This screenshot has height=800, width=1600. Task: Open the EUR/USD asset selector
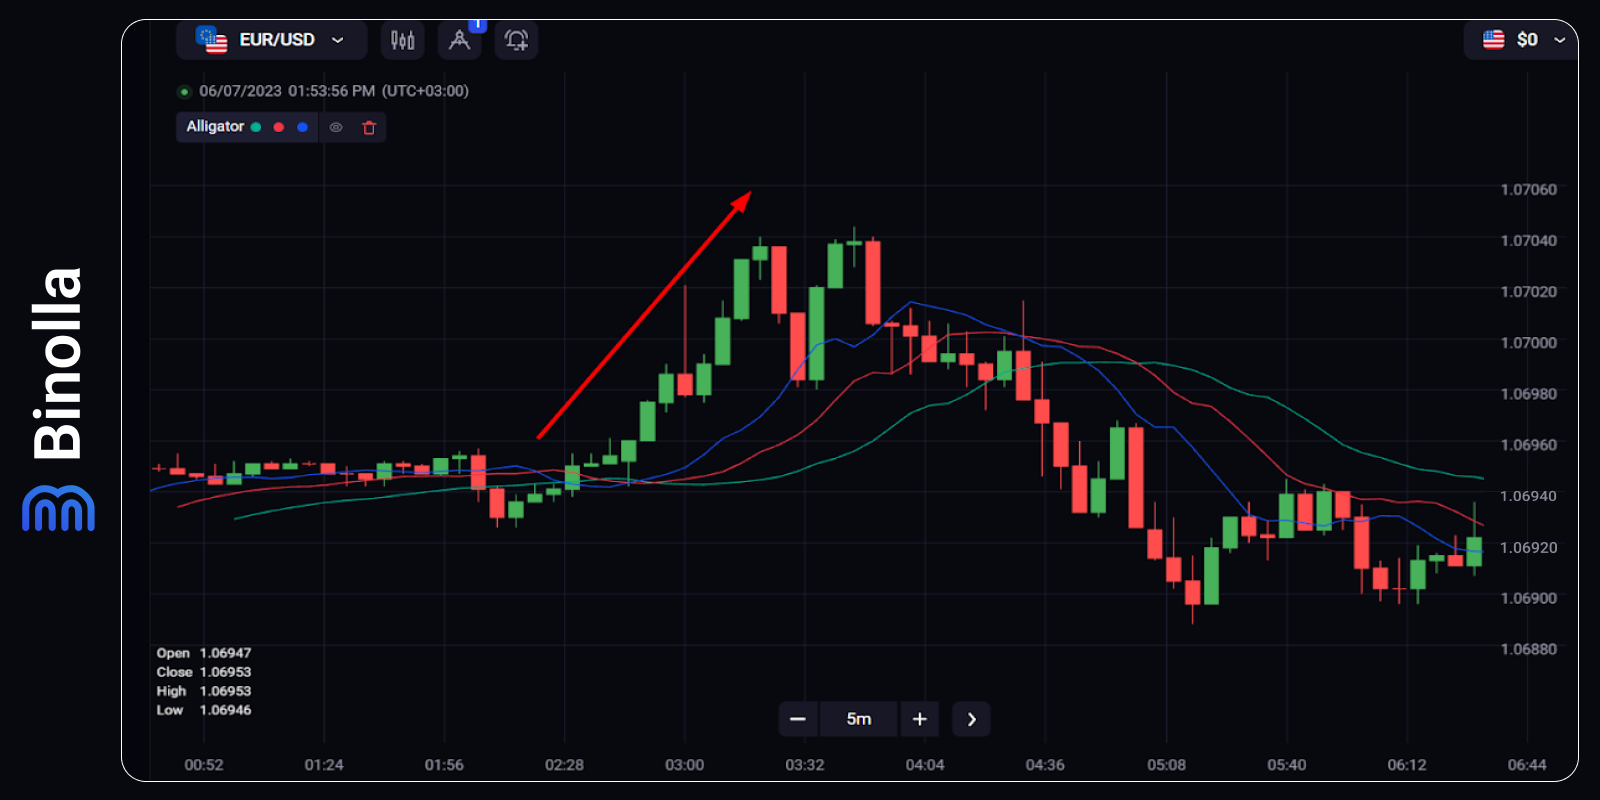[272, 40]
